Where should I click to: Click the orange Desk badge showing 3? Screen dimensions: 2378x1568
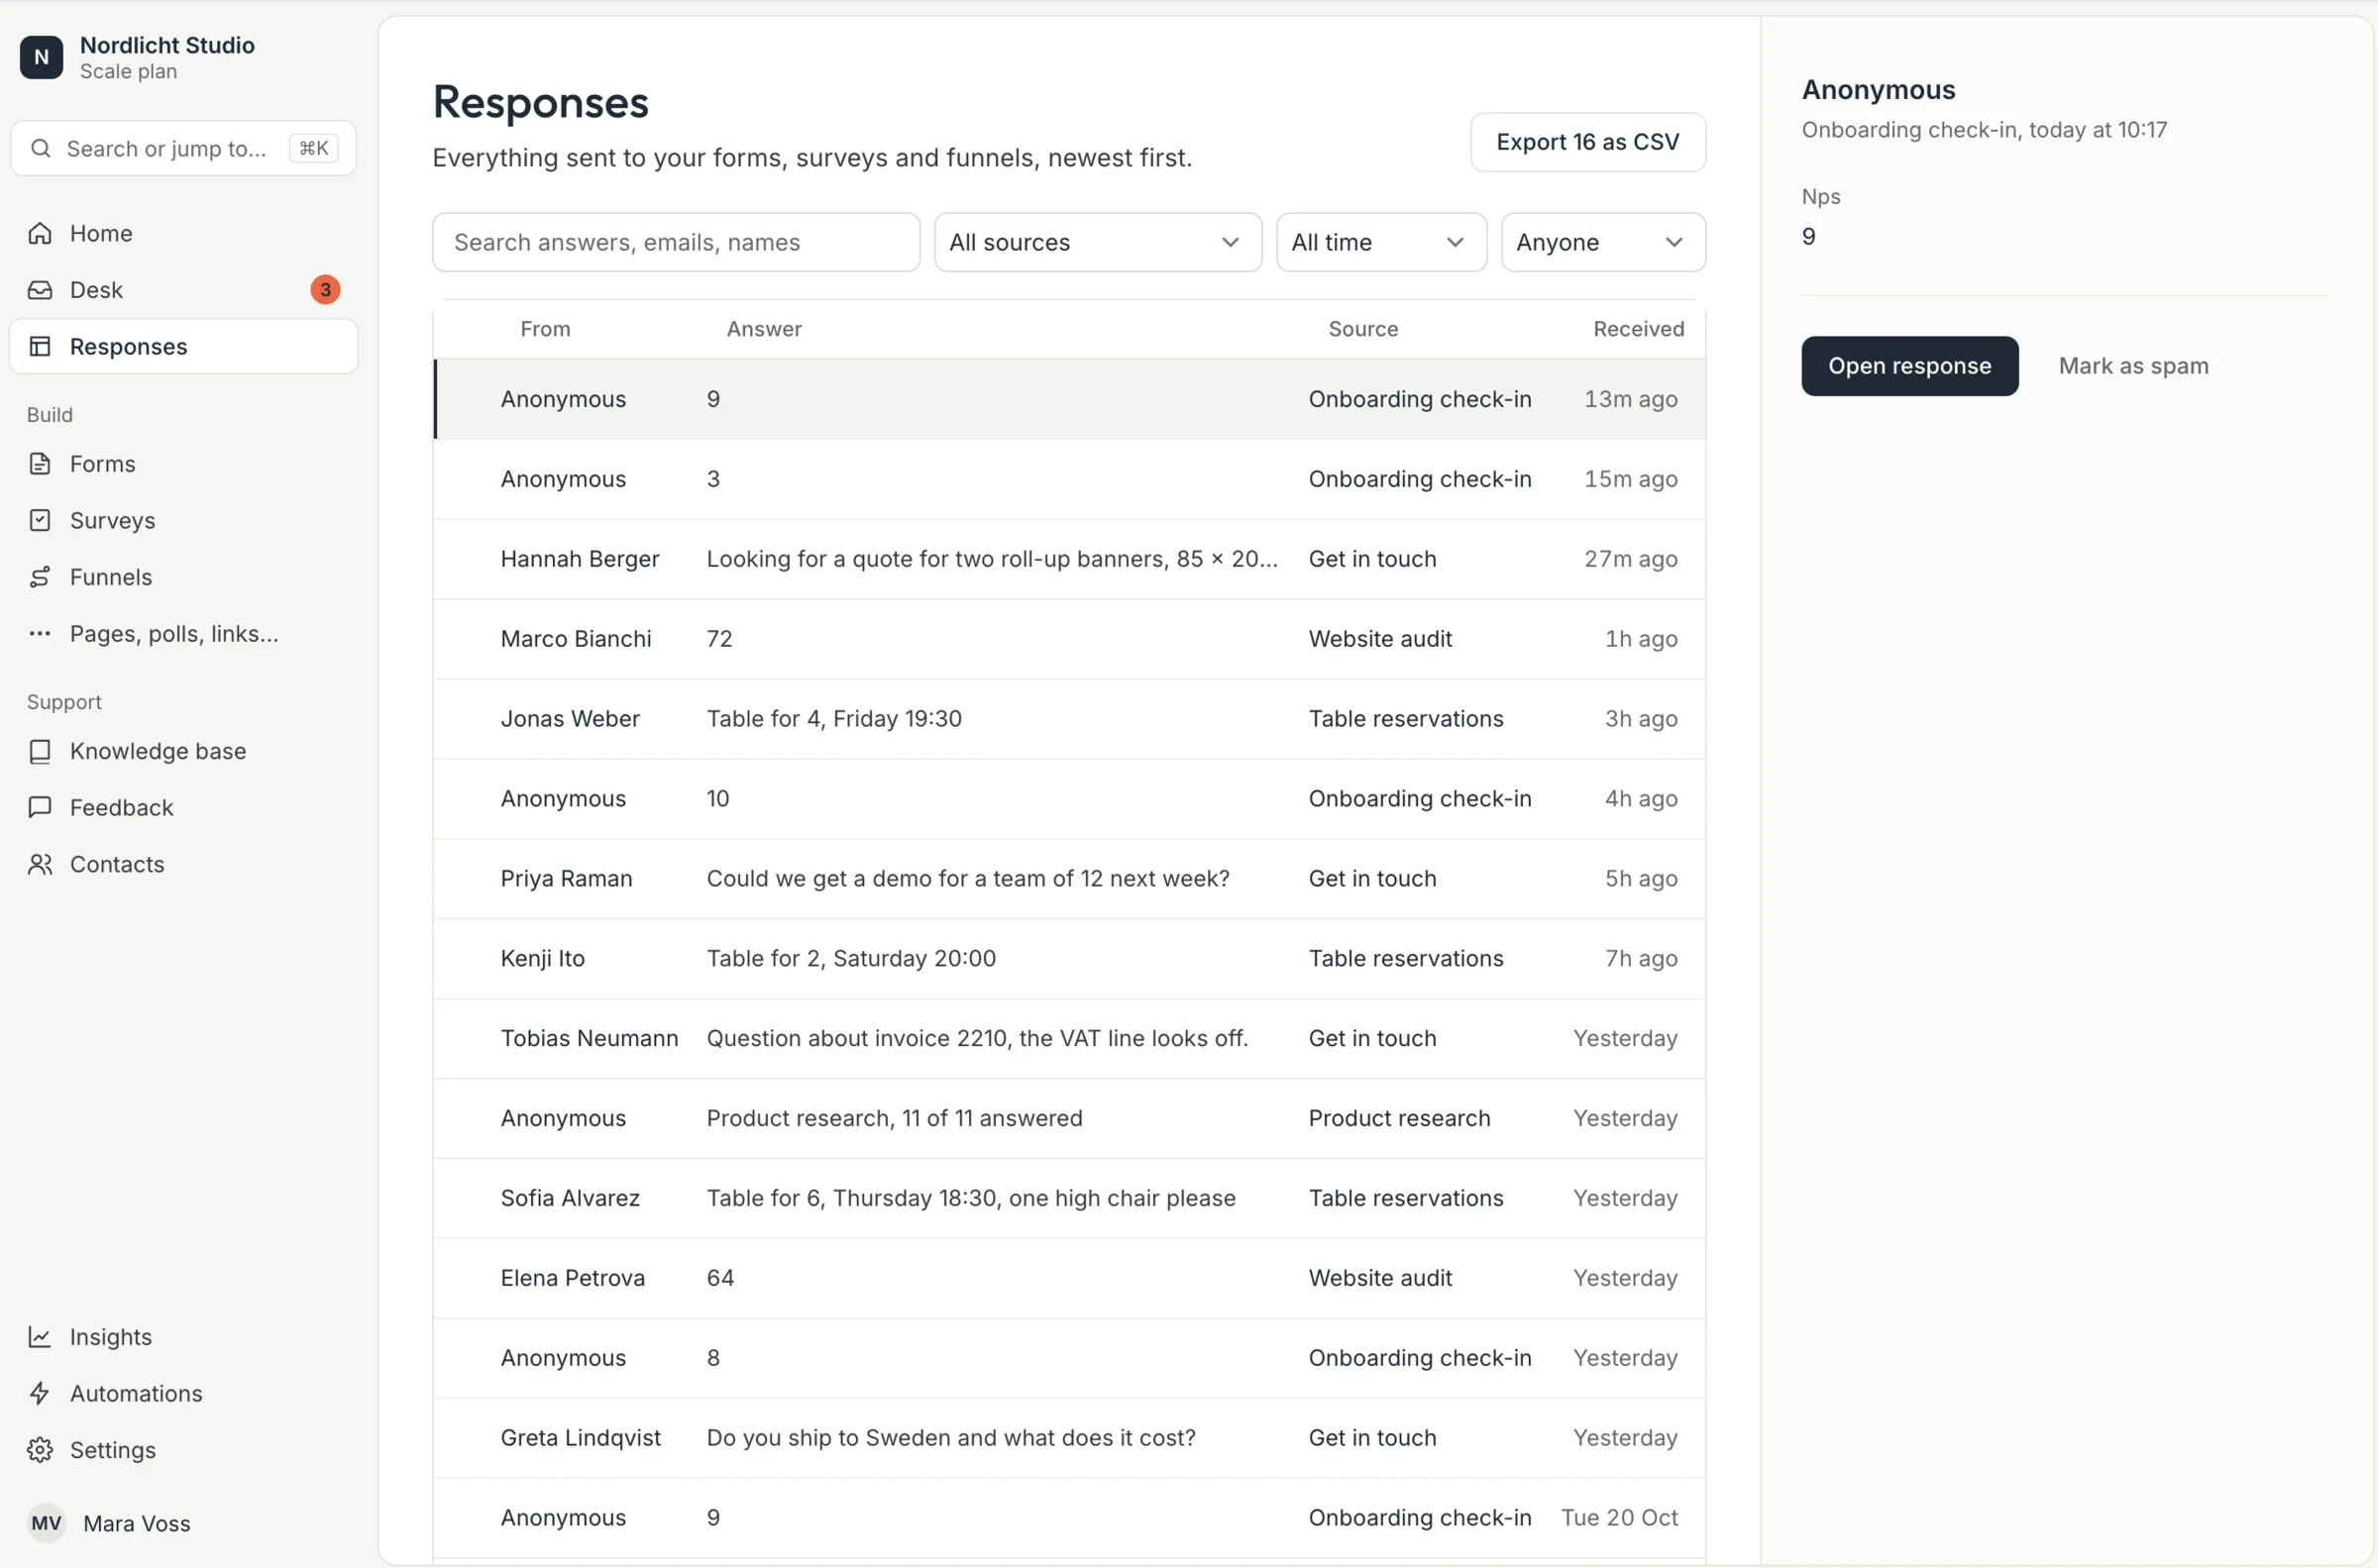coord(325,290)
